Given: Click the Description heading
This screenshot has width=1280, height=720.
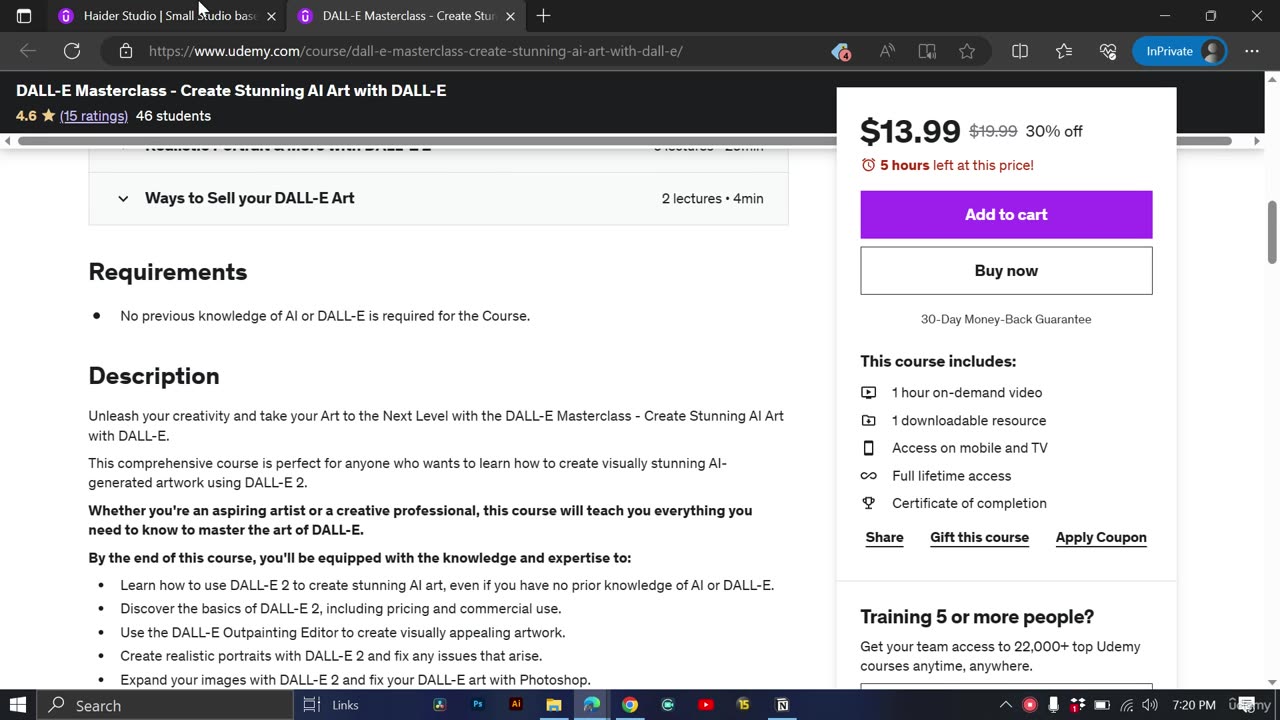Looking at the screenshot, I should click(154, 376).
